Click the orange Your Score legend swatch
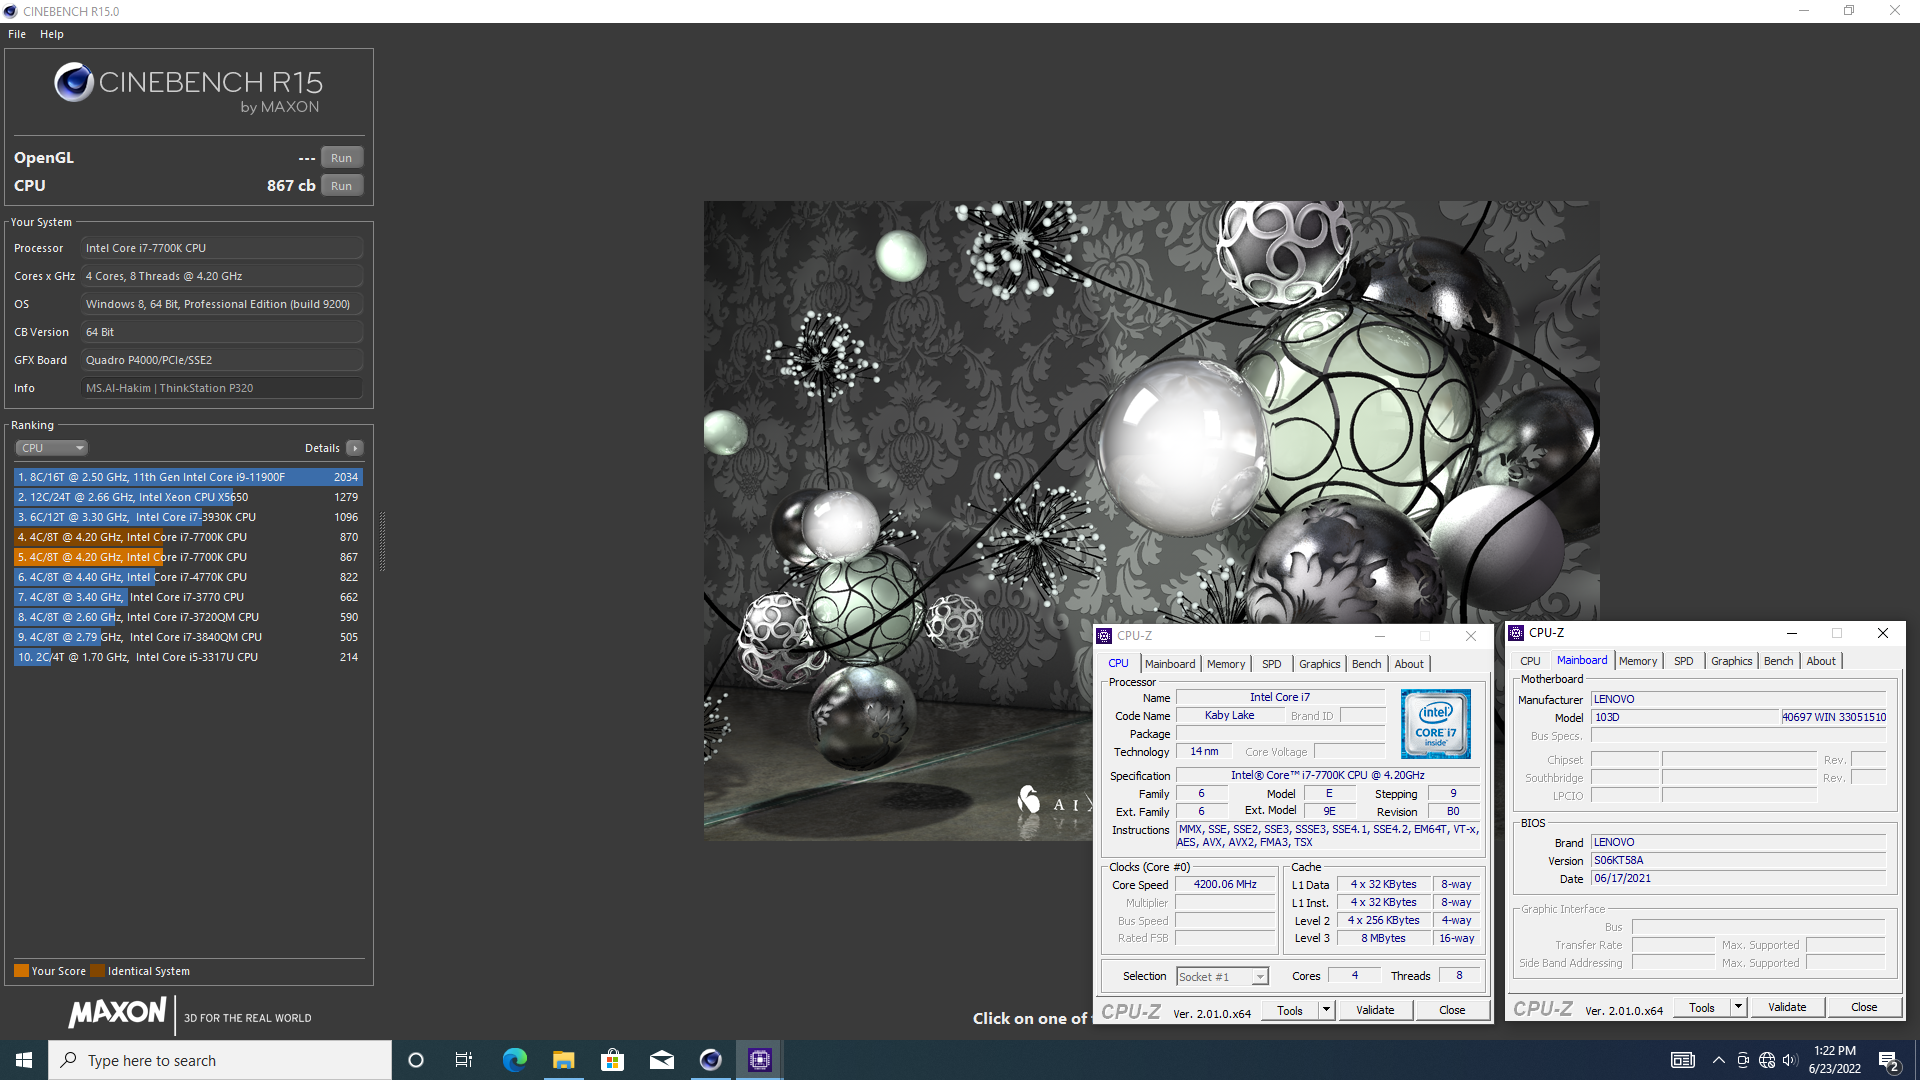The height and width of the screenshot is (1080, 1920). click(21, 971)
